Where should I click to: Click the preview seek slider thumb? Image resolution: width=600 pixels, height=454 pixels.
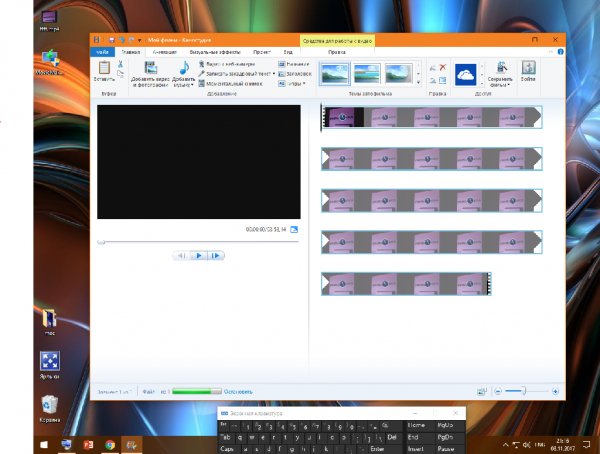101,242
